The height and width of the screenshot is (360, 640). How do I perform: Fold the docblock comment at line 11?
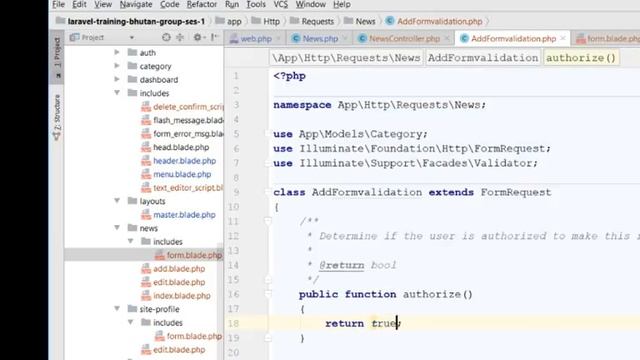(x=268, y=221)
